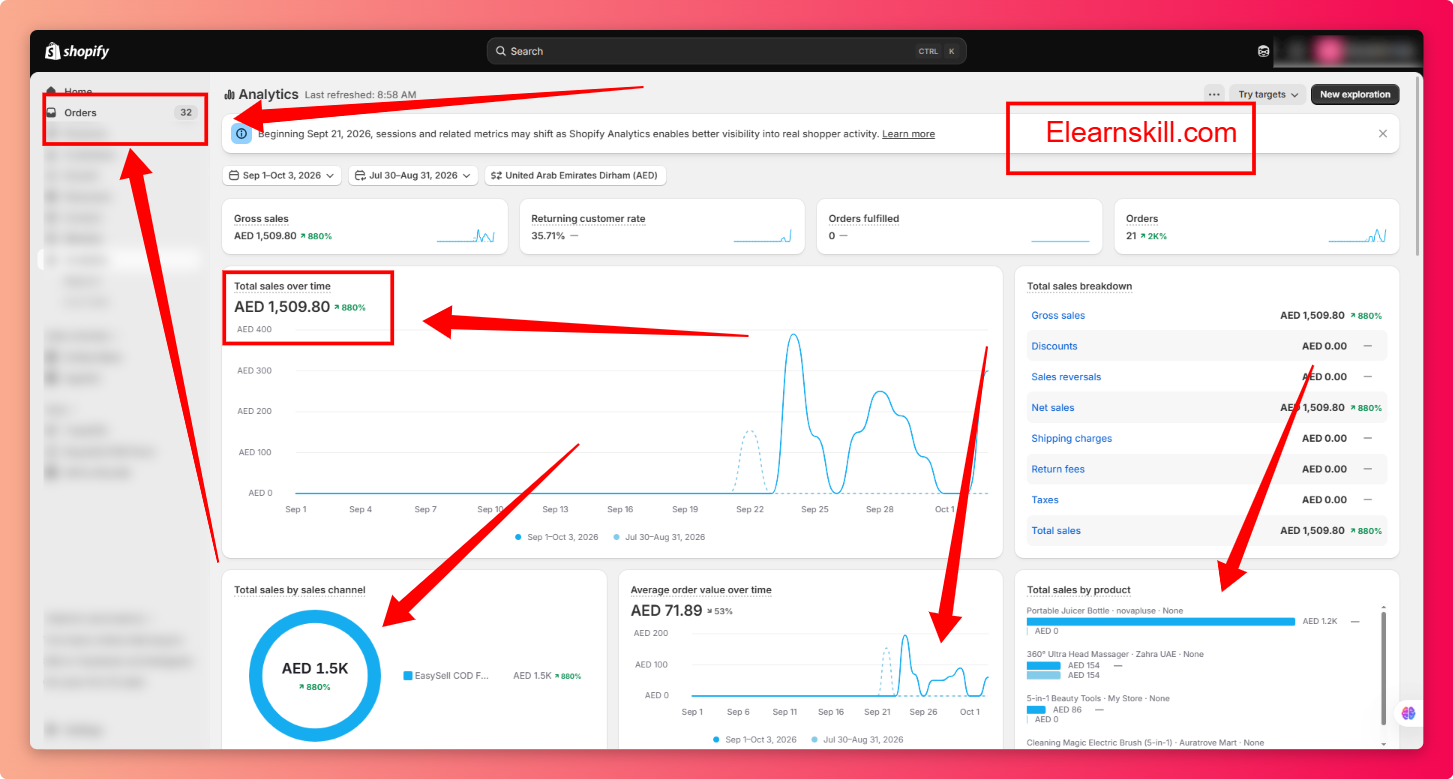Open the Shipping charges breakdown link

(x=1071, y=439)
